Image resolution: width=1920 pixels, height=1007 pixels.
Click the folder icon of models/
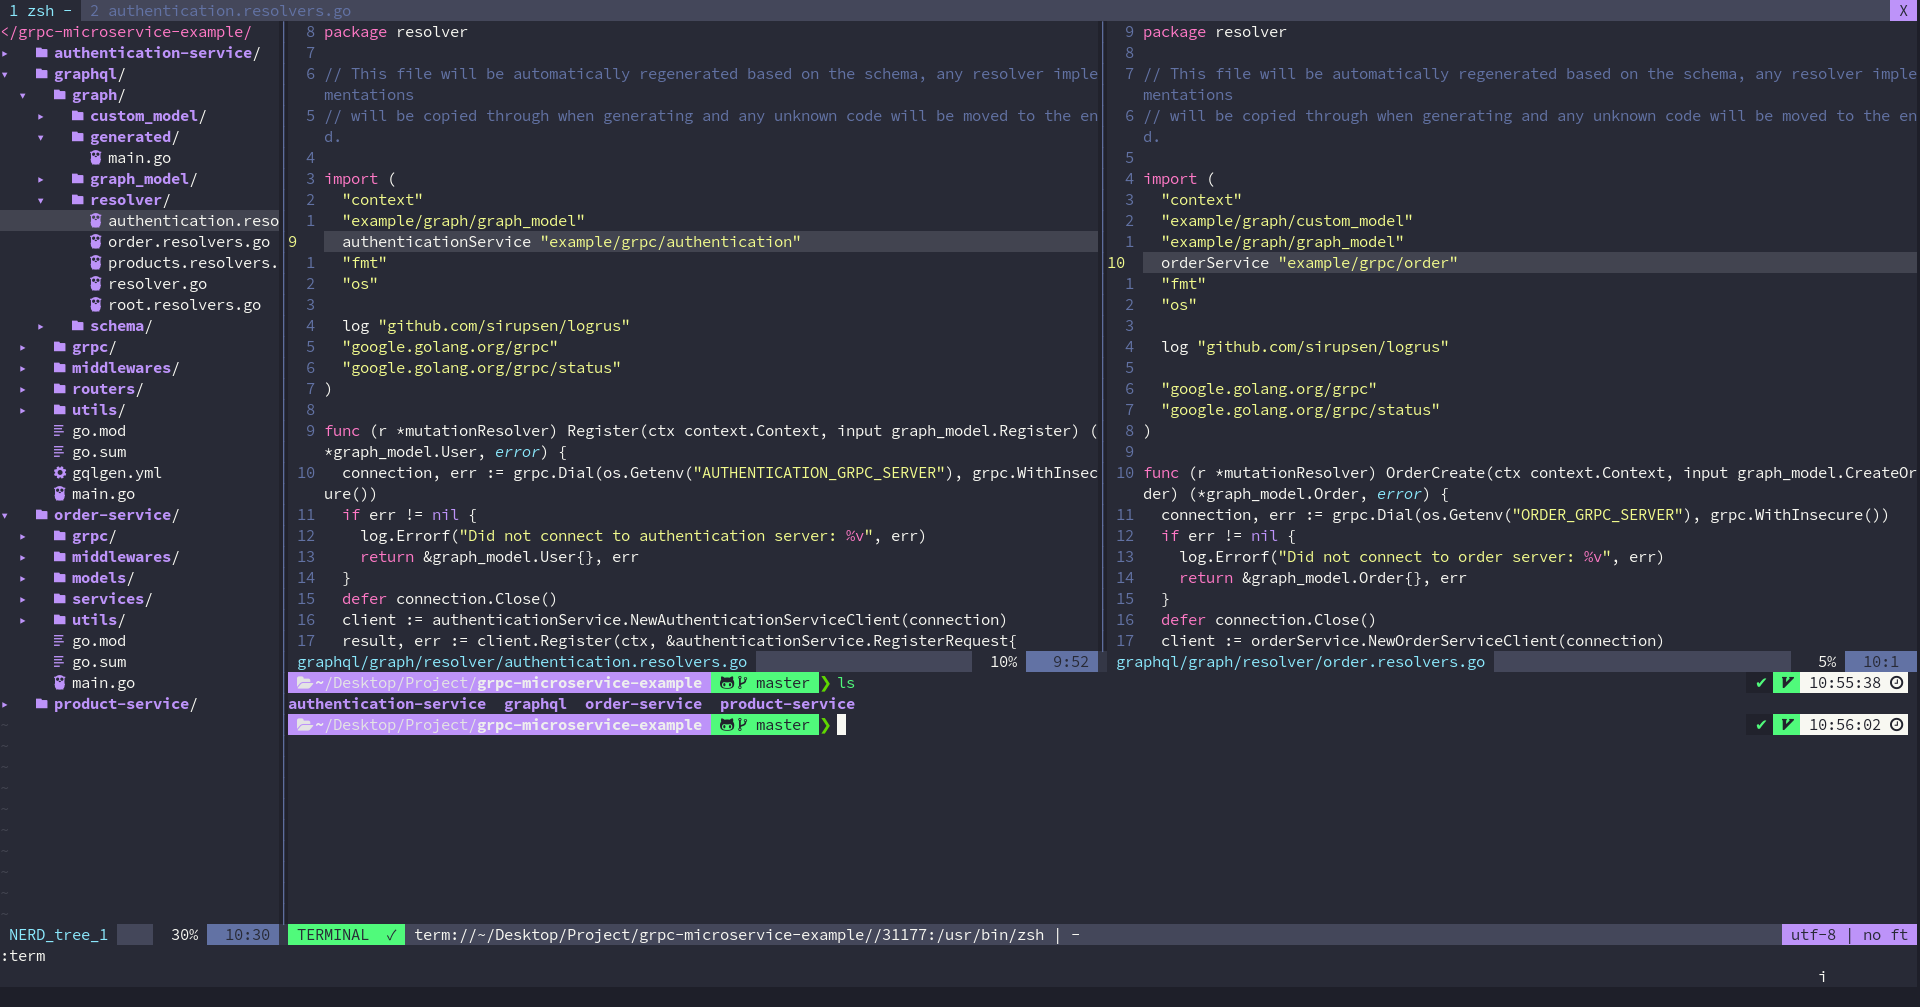coord(60,578)
